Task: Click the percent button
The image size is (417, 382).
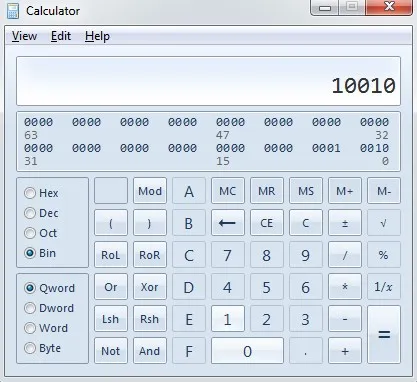Action: (384, 255)
